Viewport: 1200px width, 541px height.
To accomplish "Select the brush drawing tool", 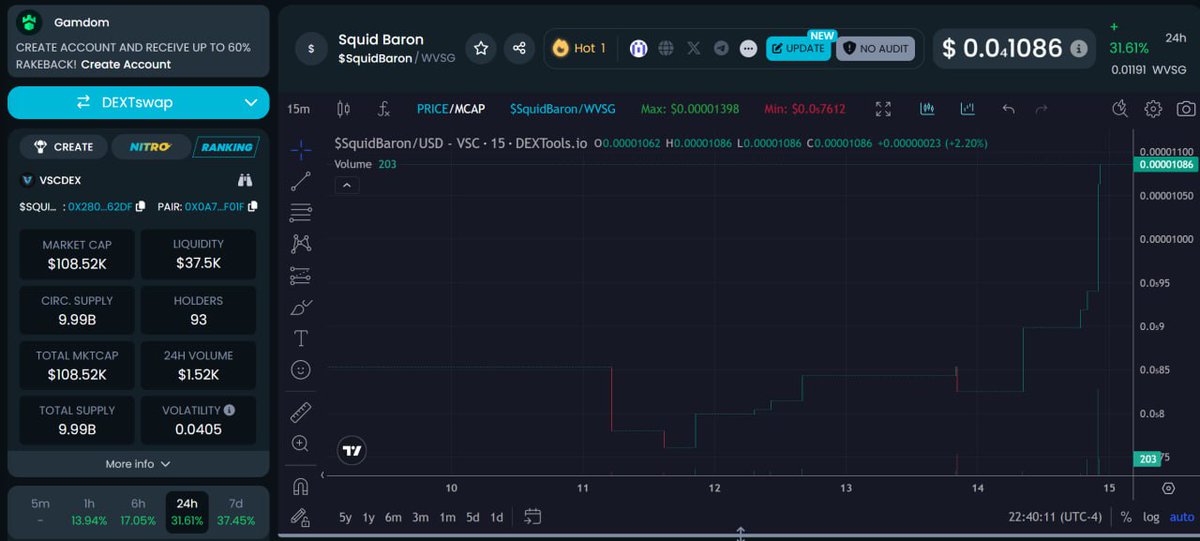I will 300,306.
